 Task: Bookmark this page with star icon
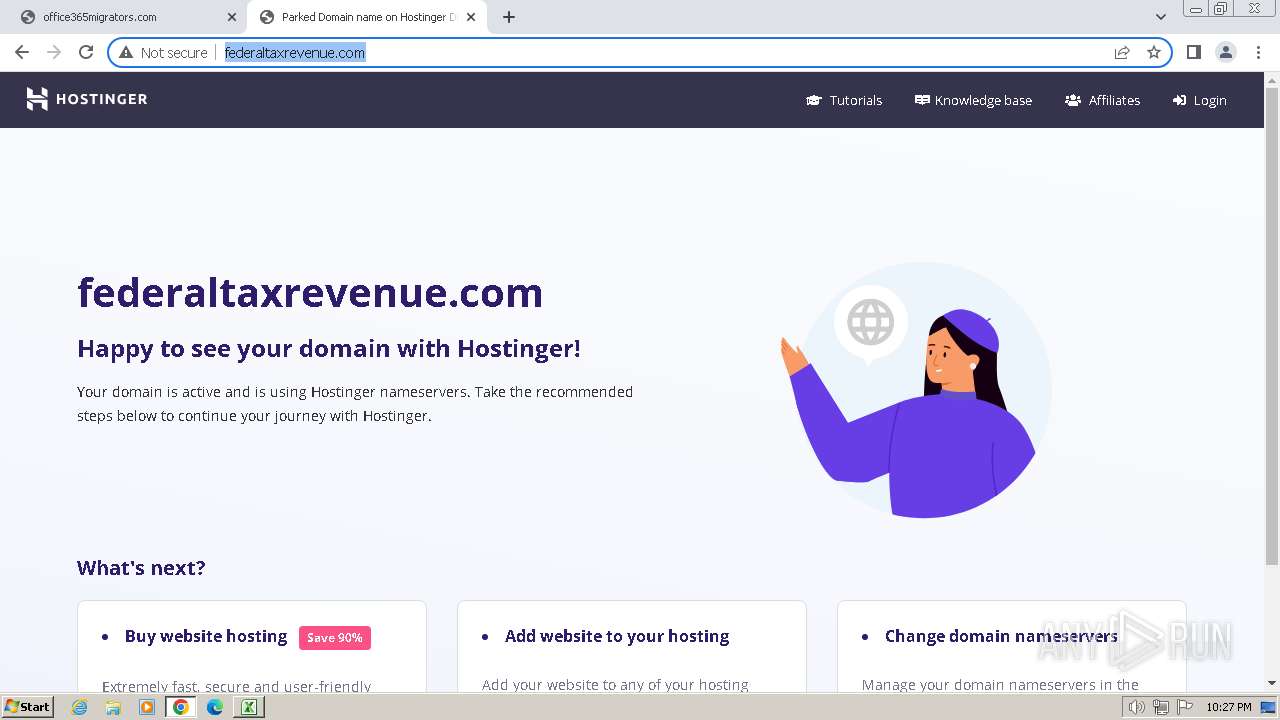coord(1154,52)
